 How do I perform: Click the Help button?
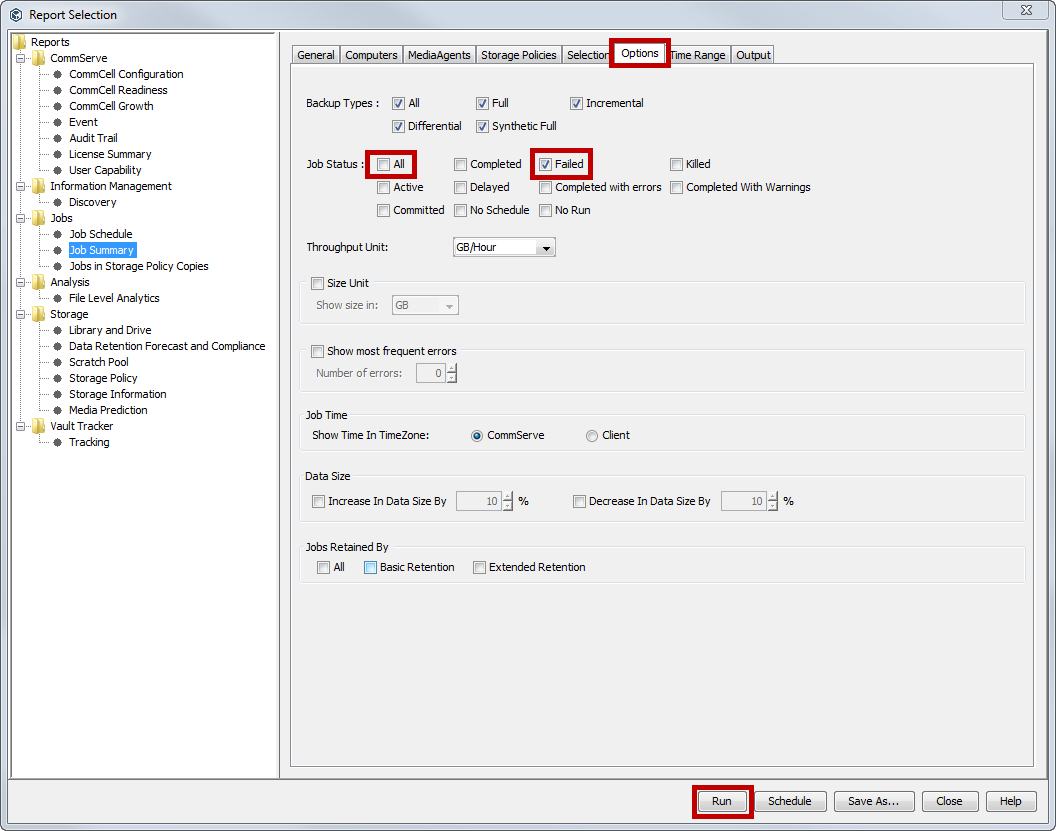coord(1010,801)
